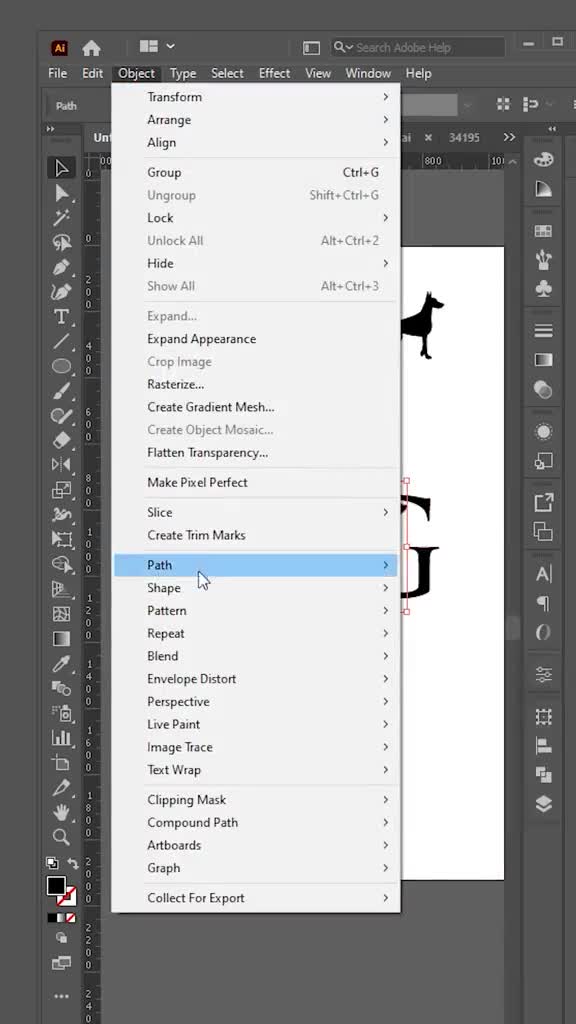Expand the Clipping Mask submenu
The height and width of the screenshot is (1024, 576).
[256, 799]
